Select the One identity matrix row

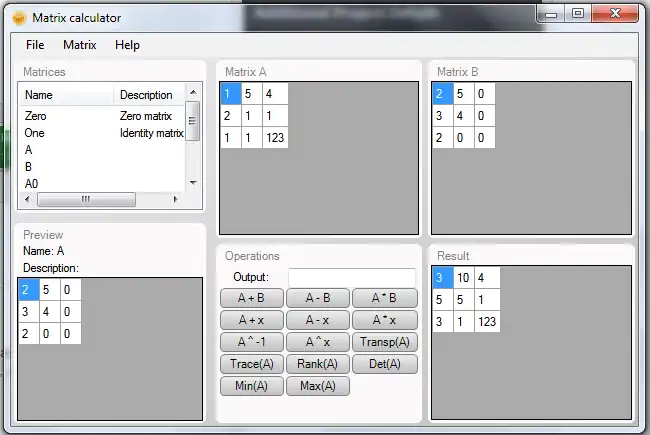pos(102,133)
